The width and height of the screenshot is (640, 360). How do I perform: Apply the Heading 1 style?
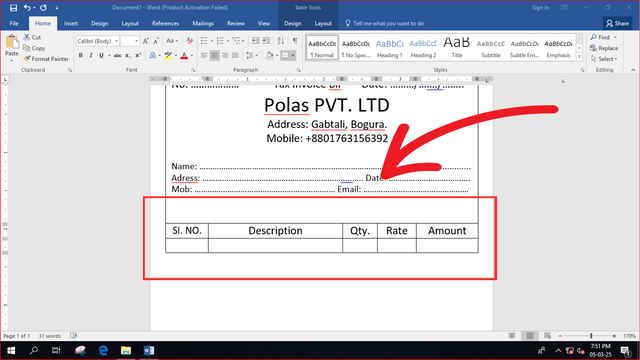click(x=389, y=48)
